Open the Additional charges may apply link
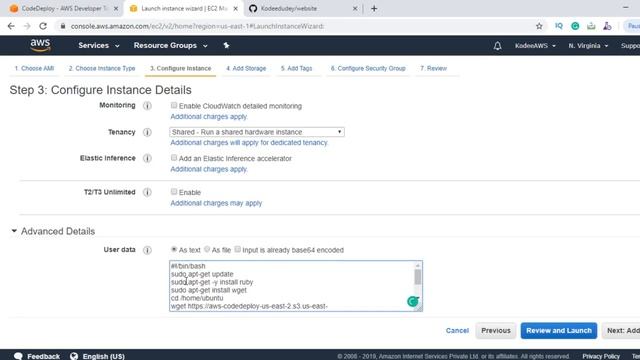This screenshot has height=360, width=640. point(216,203)
